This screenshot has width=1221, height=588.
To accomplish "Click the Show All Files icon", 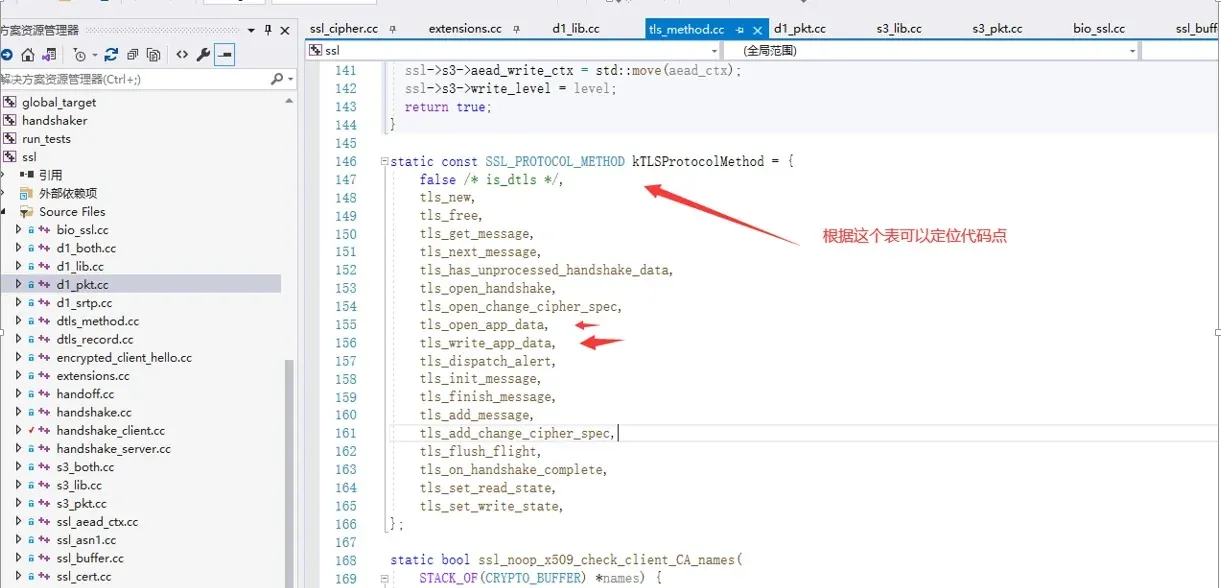I will tap(153, 54).
